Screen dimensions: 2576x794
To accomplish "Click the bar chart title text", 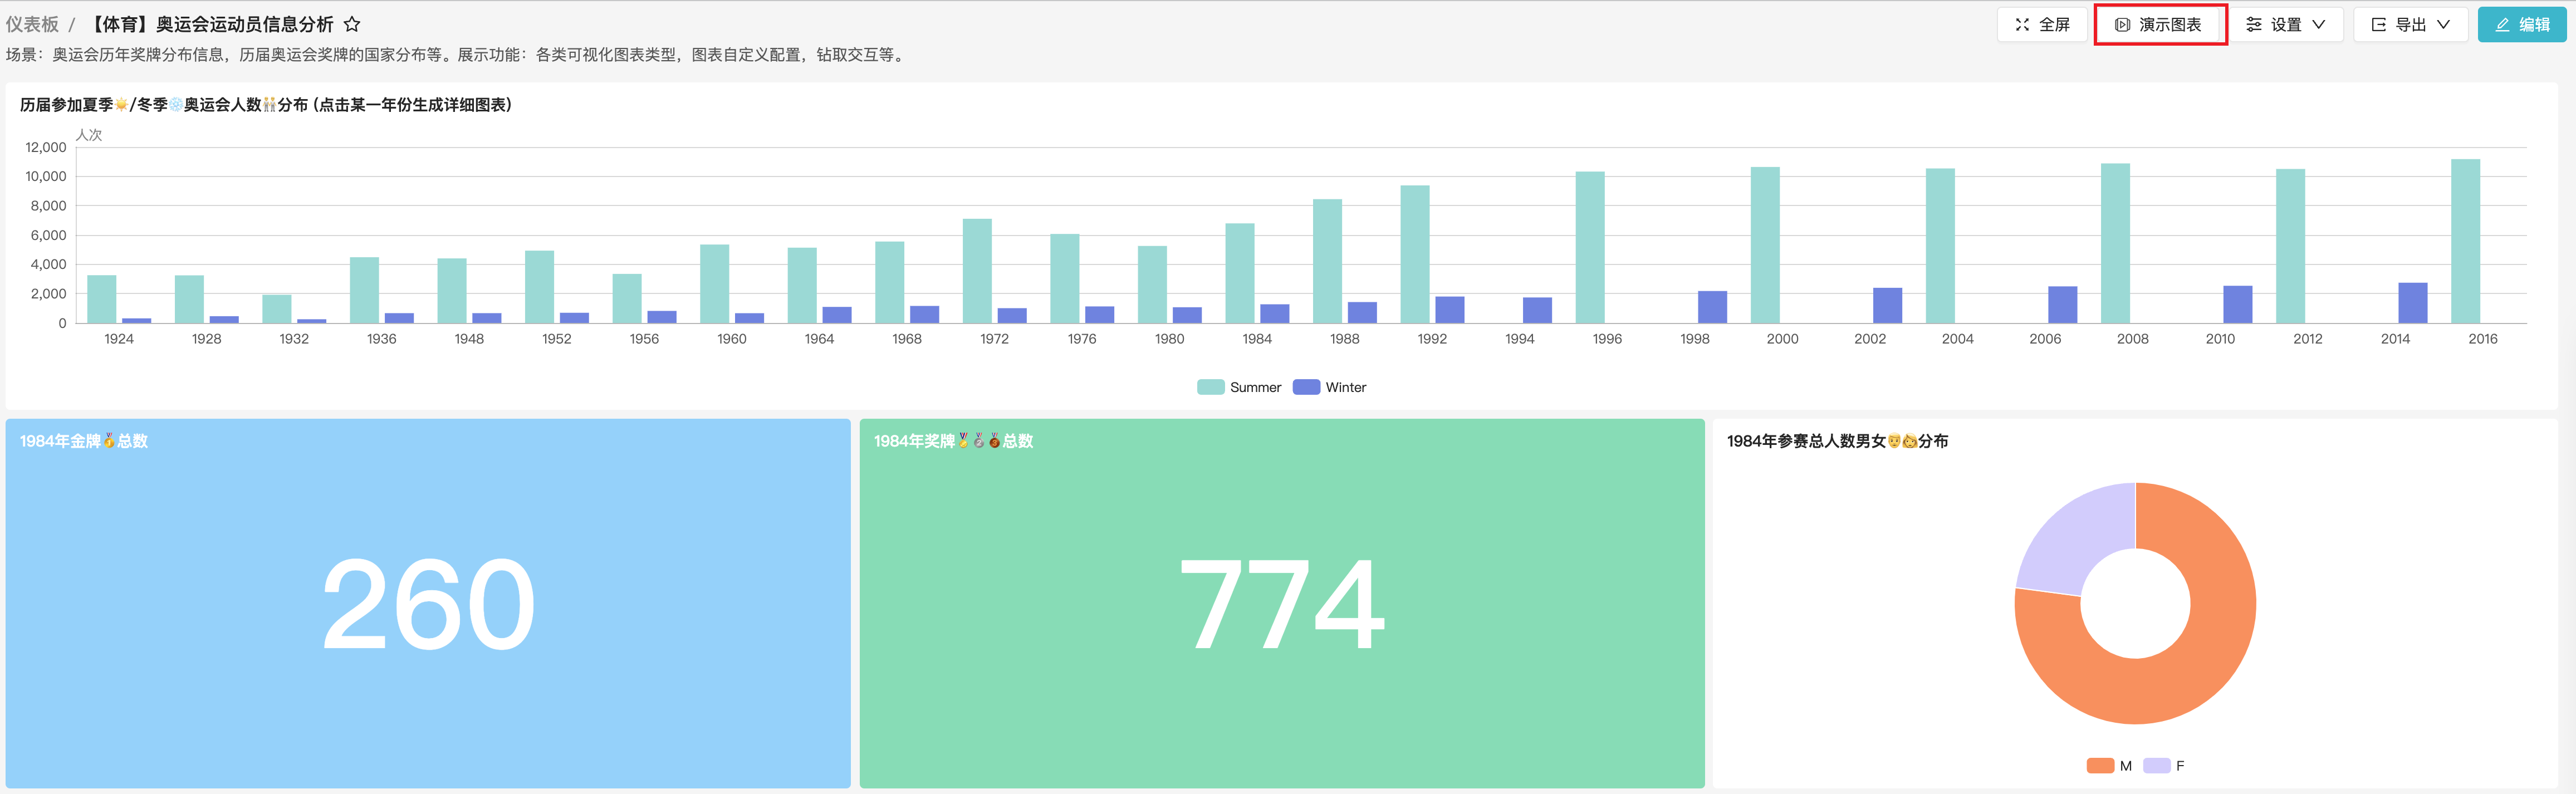I will click(x=266, y=105).
